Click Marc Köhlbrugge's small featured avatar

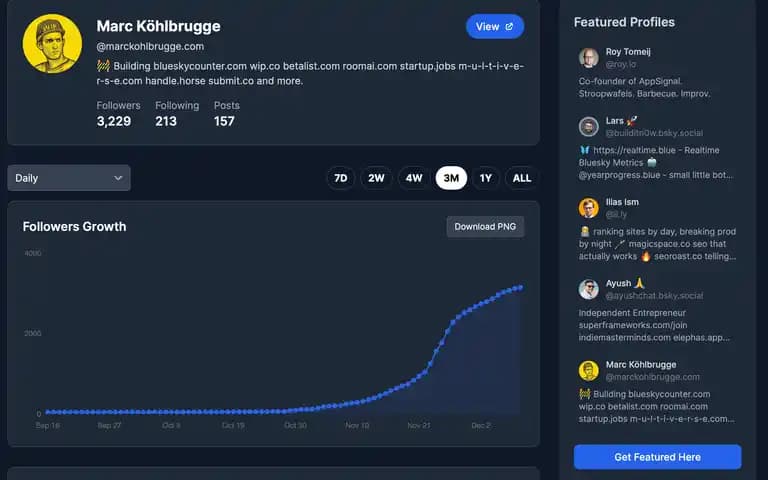pos(588,371)
